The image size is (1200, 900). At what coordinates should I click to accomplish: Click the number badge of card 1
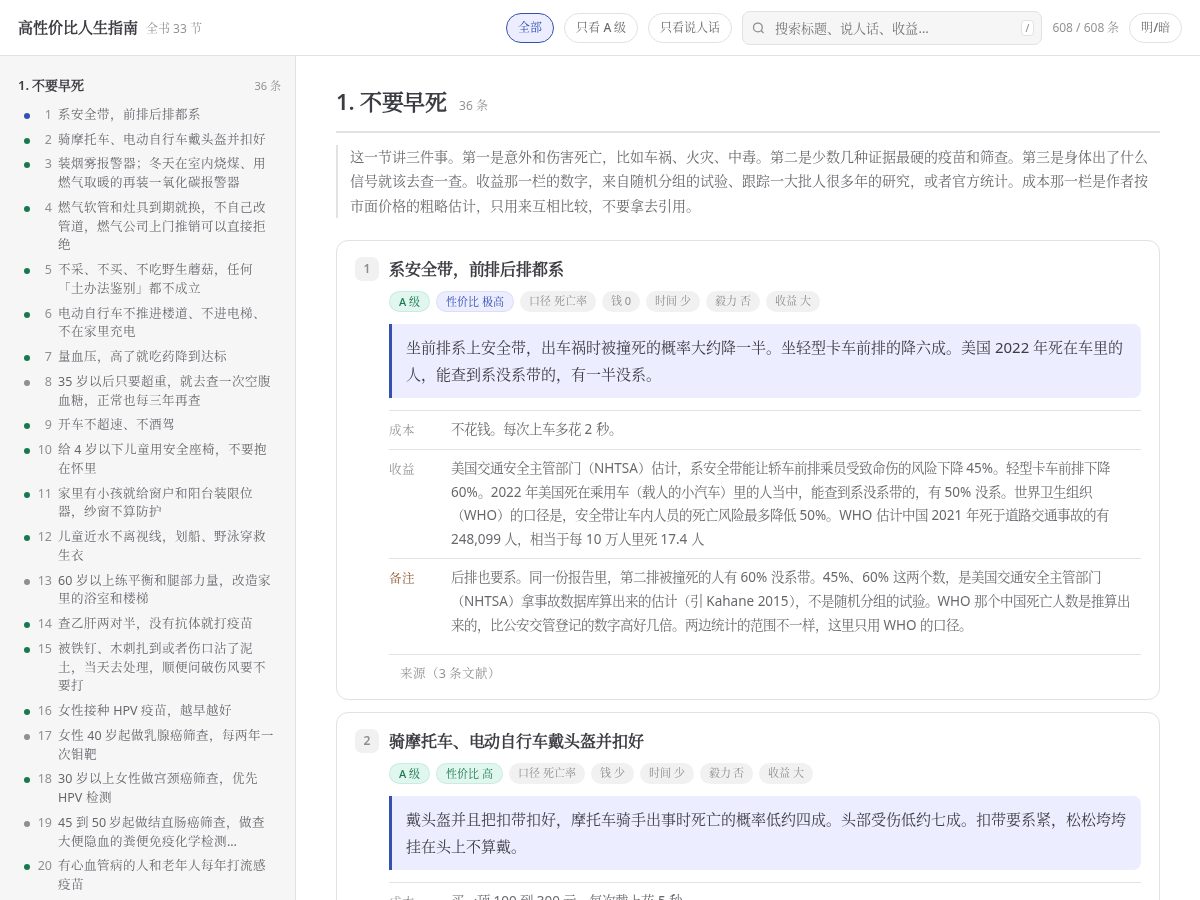[x=367, y=269]
